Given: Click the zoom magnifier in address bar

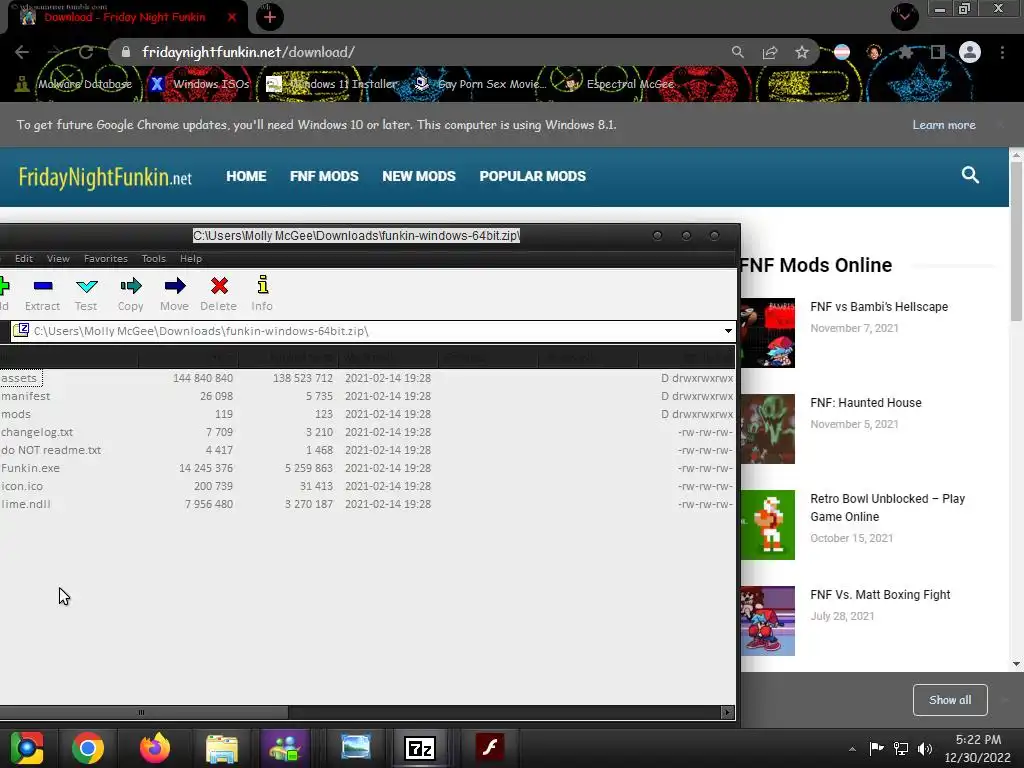Looking at the screenshot, I should [x=738, y=52].
